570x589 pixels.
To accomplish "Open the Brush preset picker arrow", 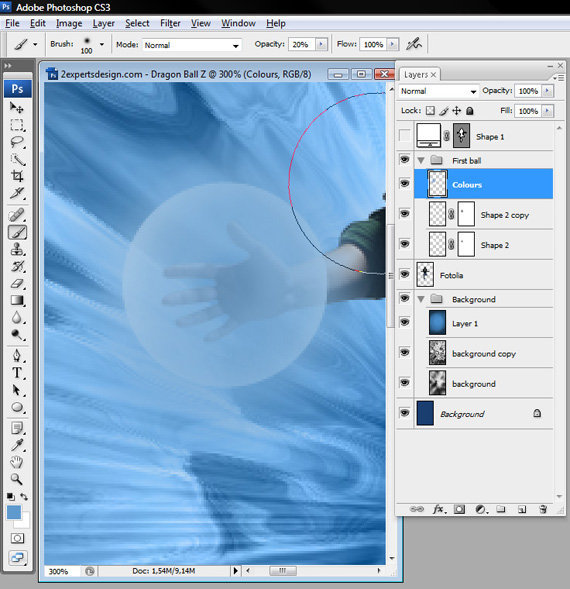I will (101, 44).
